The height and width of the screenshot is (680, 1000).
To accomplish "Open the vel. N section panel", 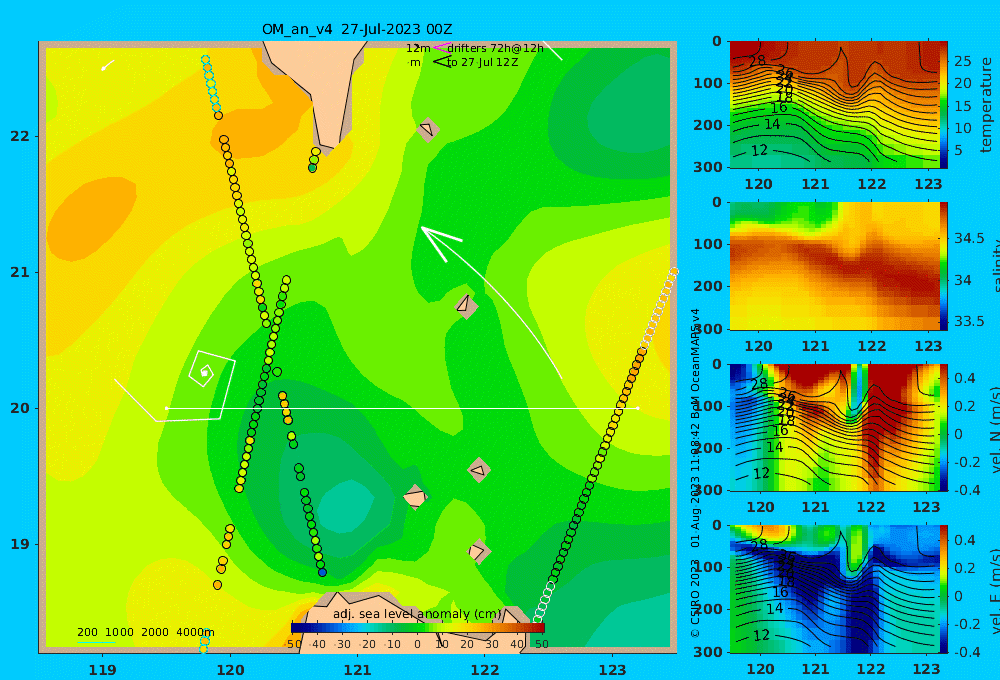I will 834,427.
